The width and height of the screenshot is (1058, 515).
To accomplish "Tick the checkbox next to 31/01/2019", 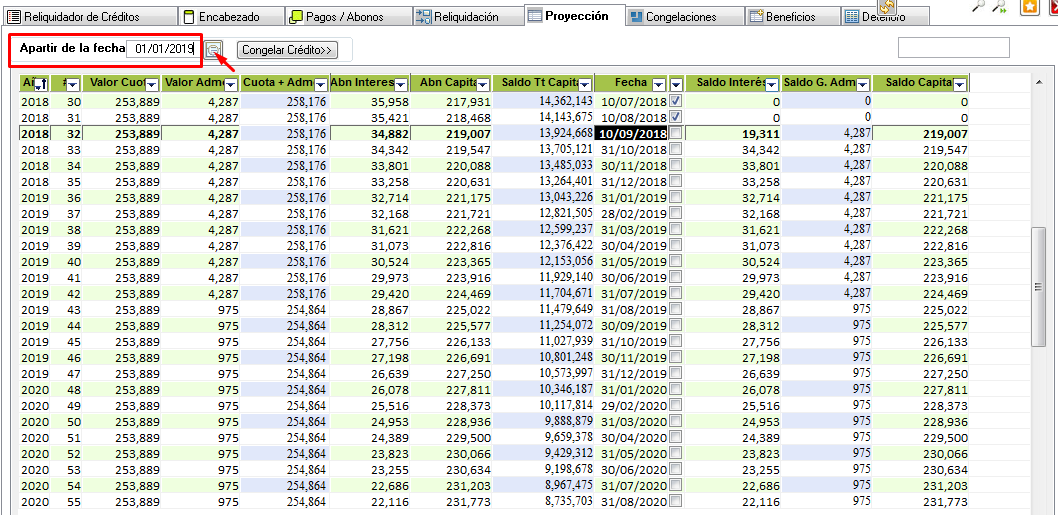I will pos(676,197).
